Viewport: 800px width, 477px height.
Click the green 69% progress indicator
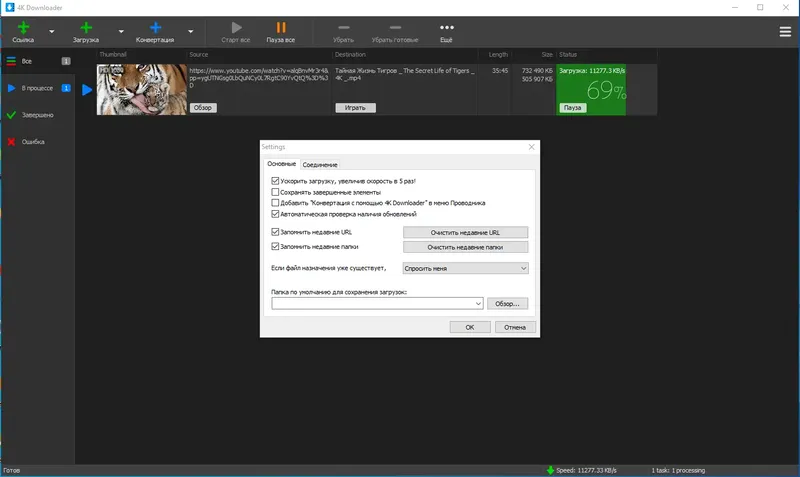(x=606, y=90)
